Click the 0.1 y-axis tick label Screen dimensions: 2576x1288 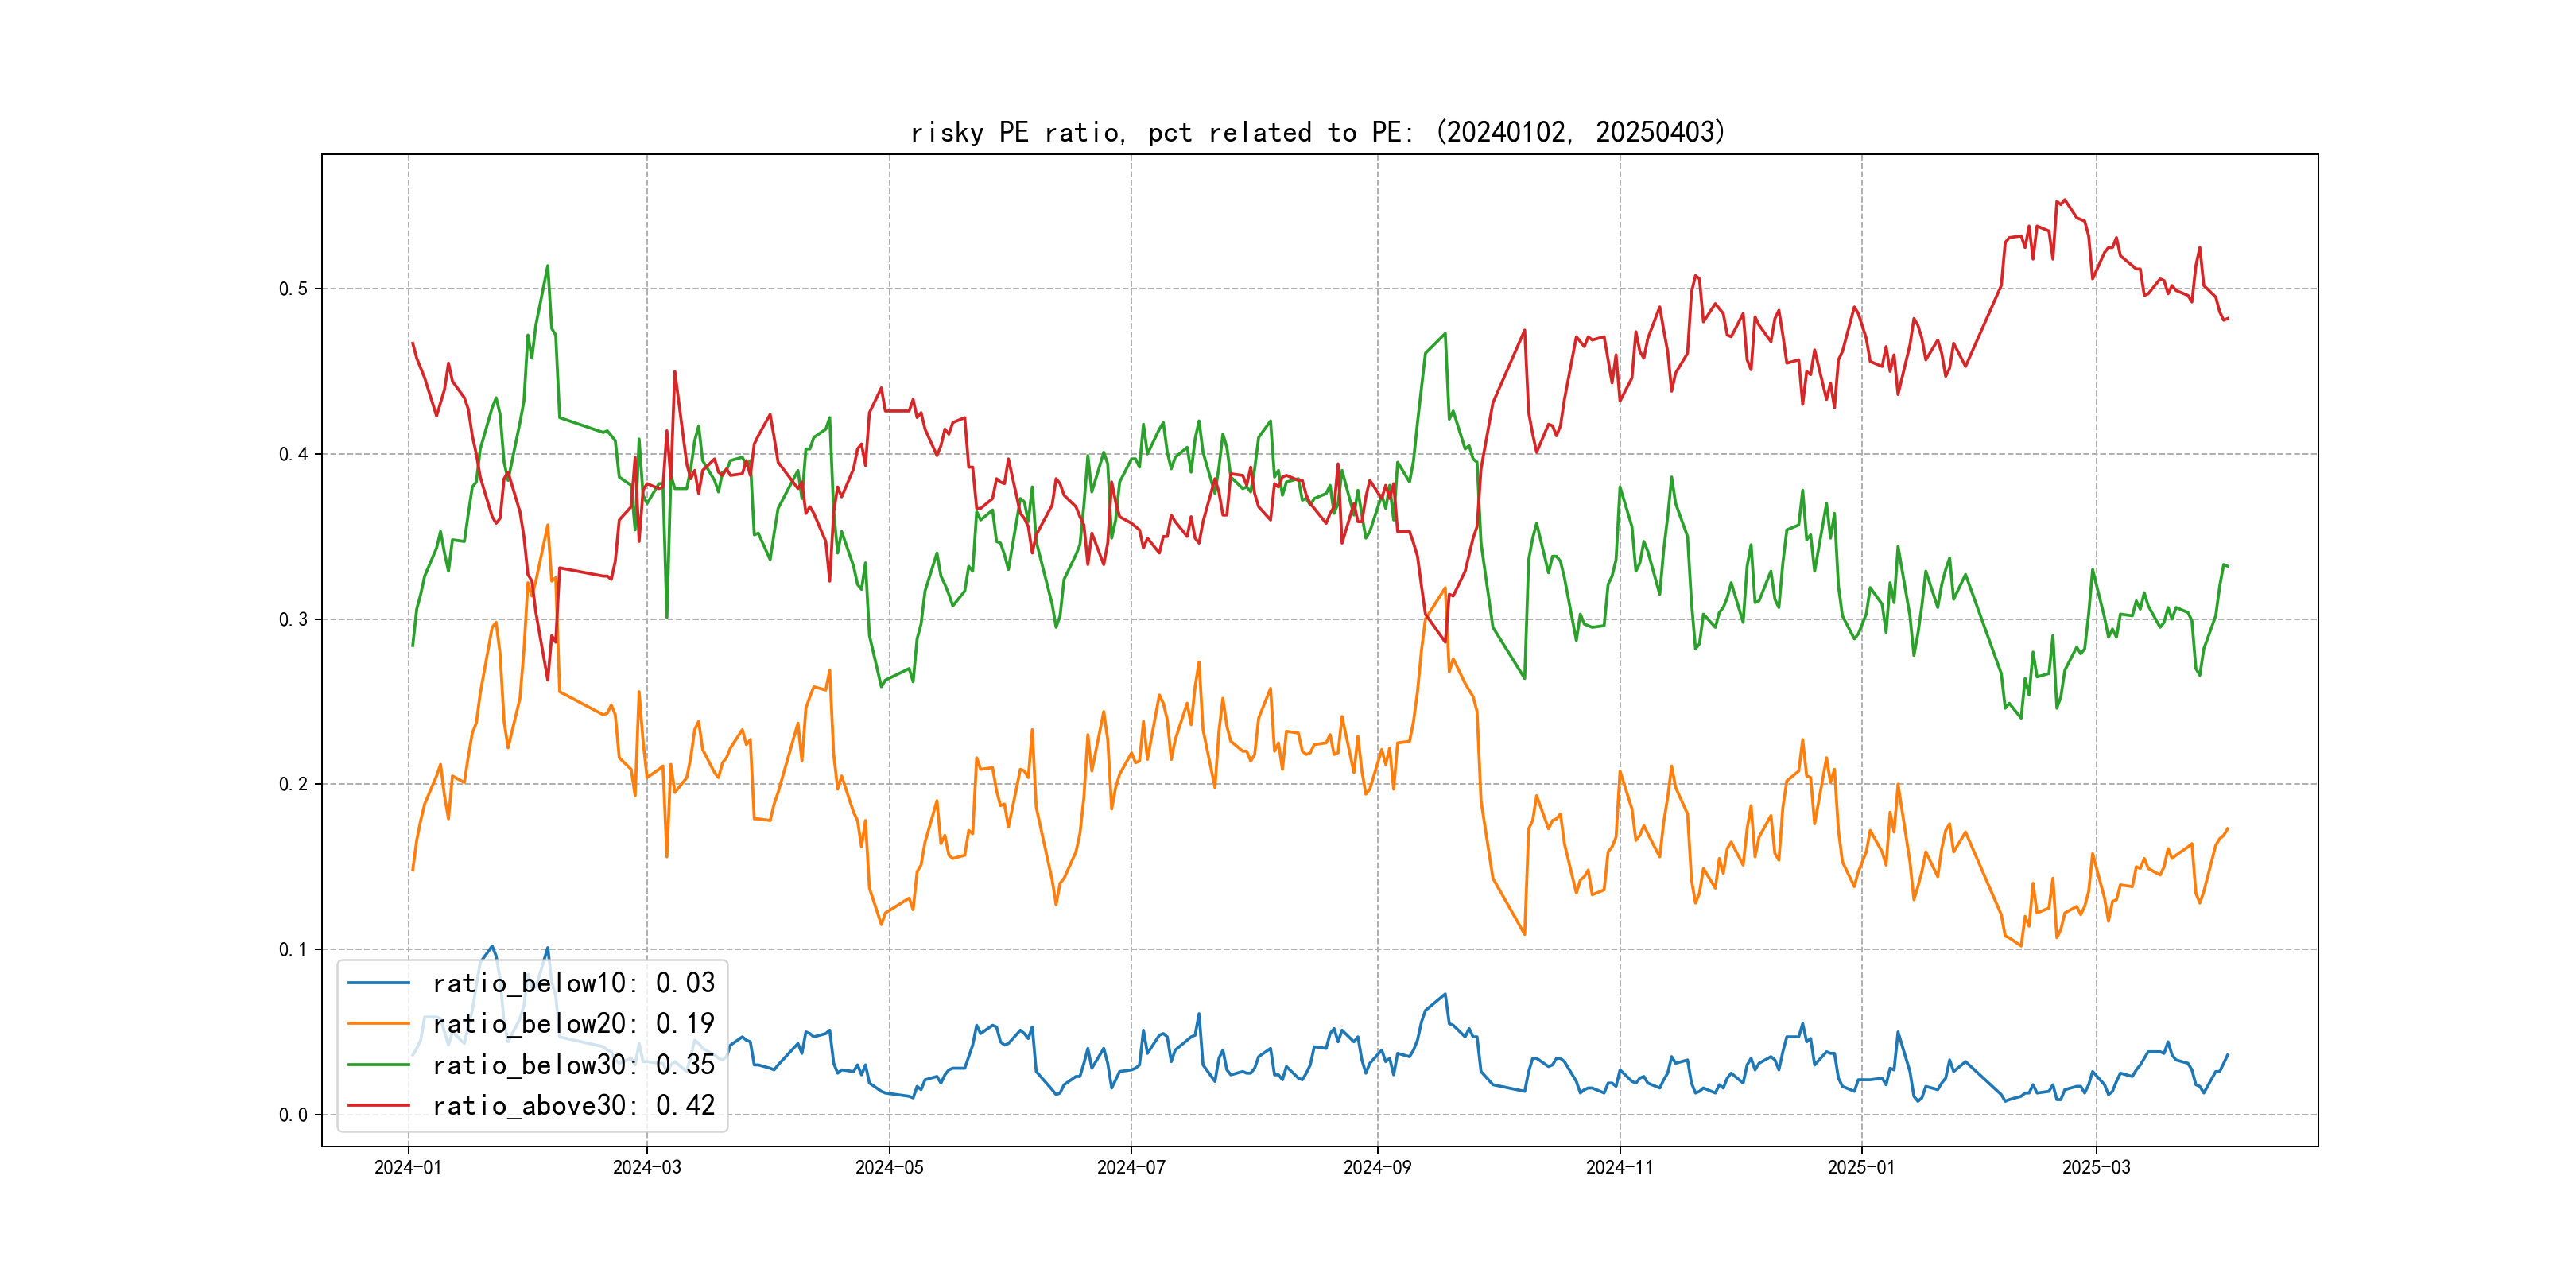pyautogui.click(x=293, y=949)
